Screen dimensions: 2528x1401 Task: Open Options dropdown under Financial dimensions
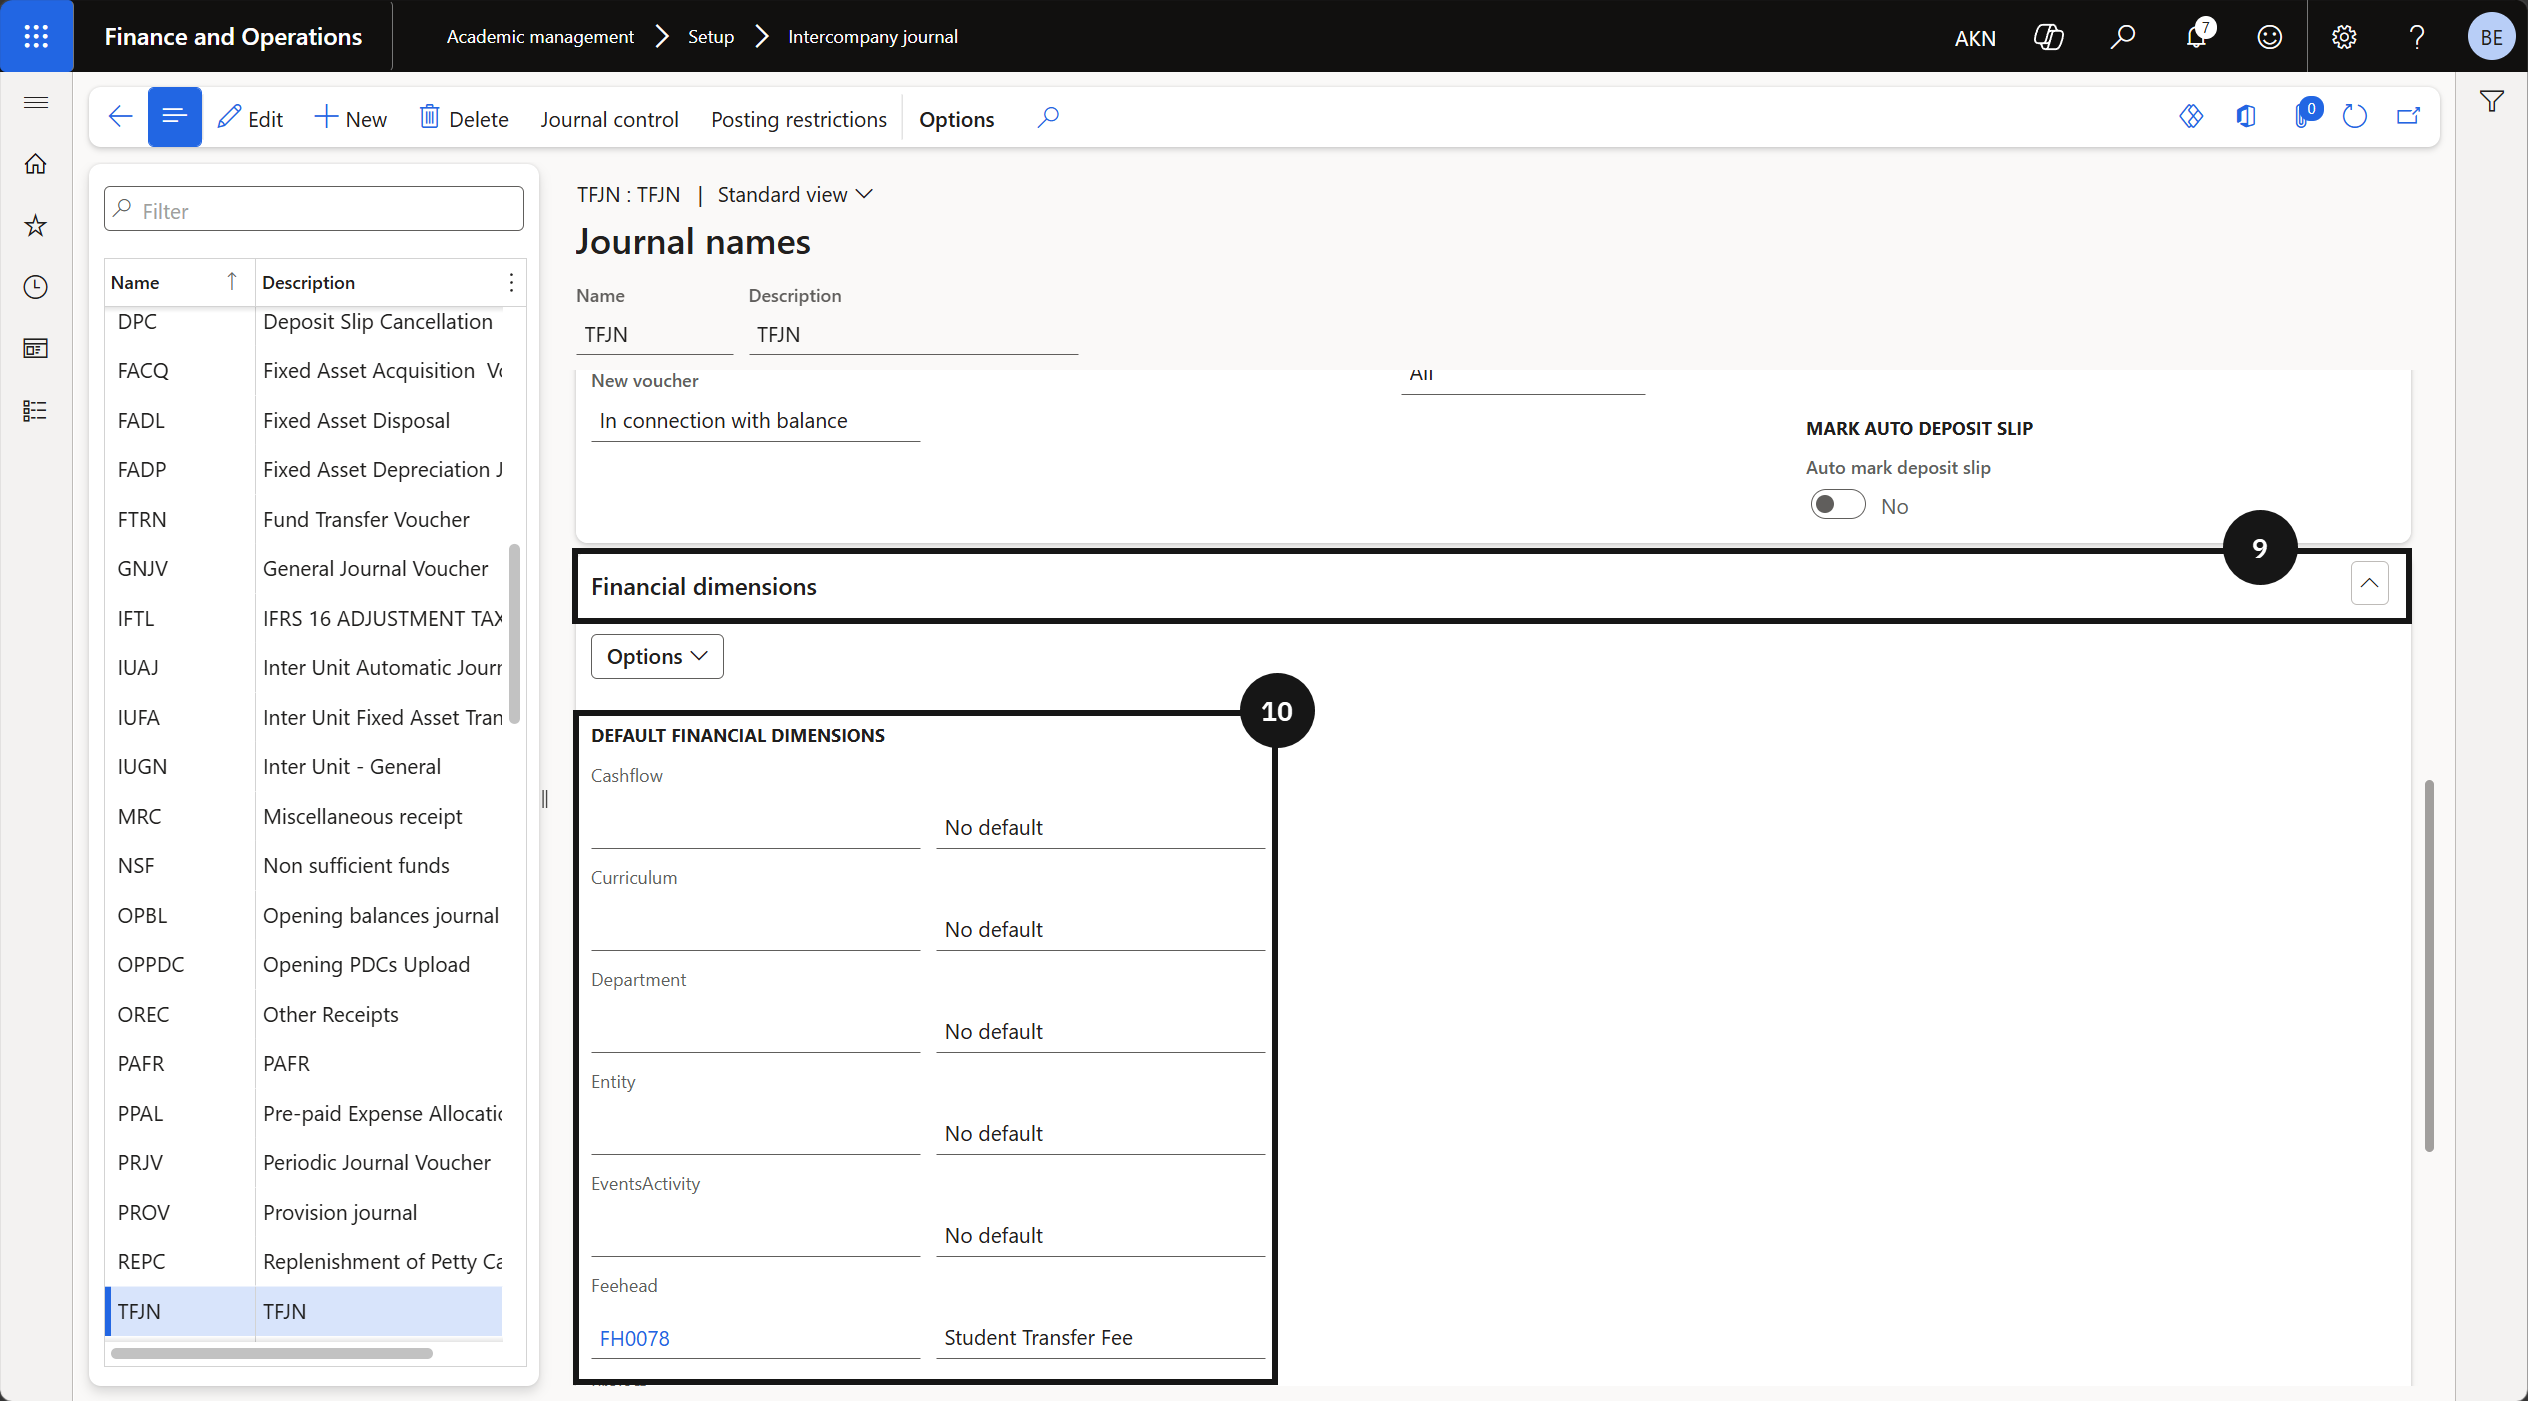tap(657, 657)
